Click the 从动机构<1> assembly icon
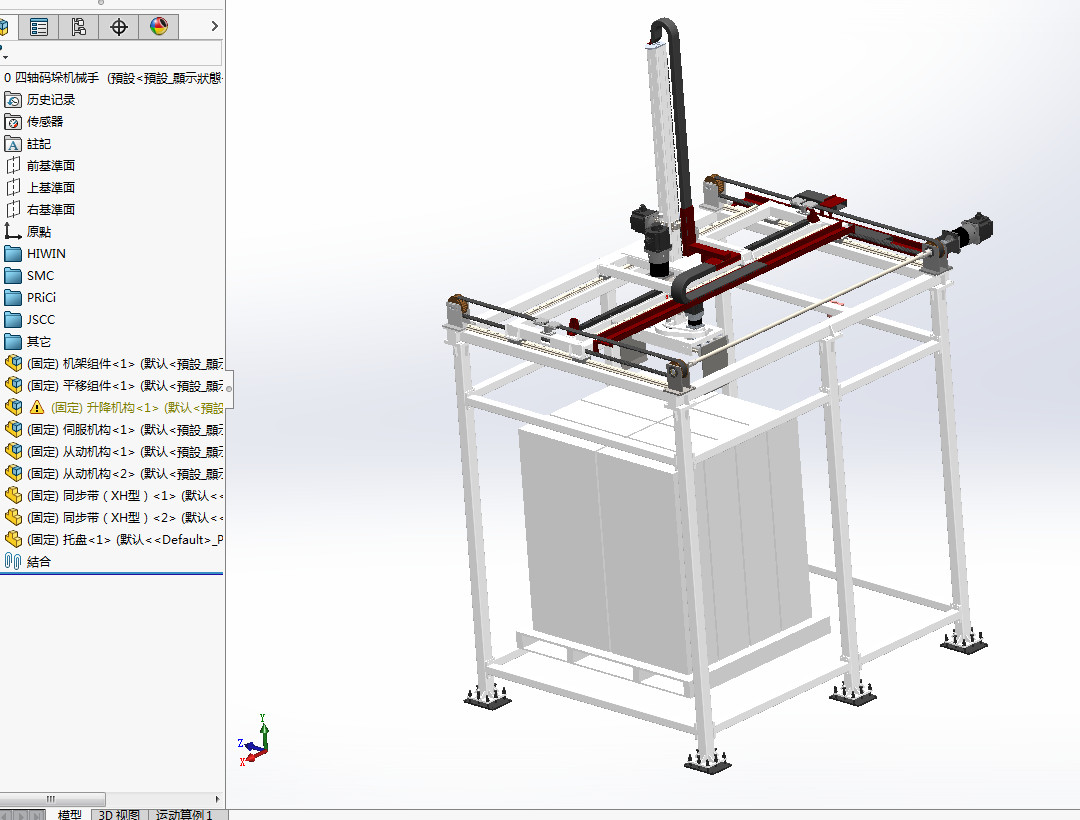Image resolution: width=1080 pixels, height=820 pixels. pos(13,451)
